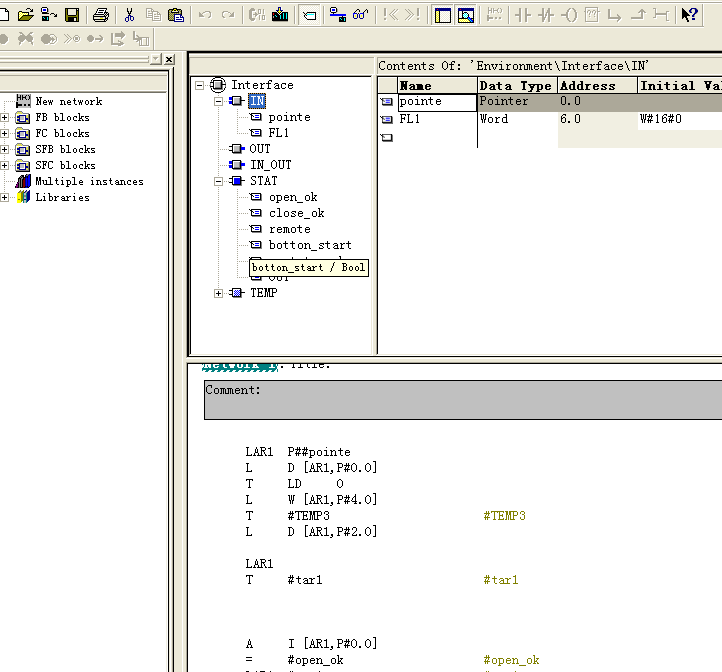Insert output coil icon
Viewport: 722px width, 672px height.
pos(569,15)
